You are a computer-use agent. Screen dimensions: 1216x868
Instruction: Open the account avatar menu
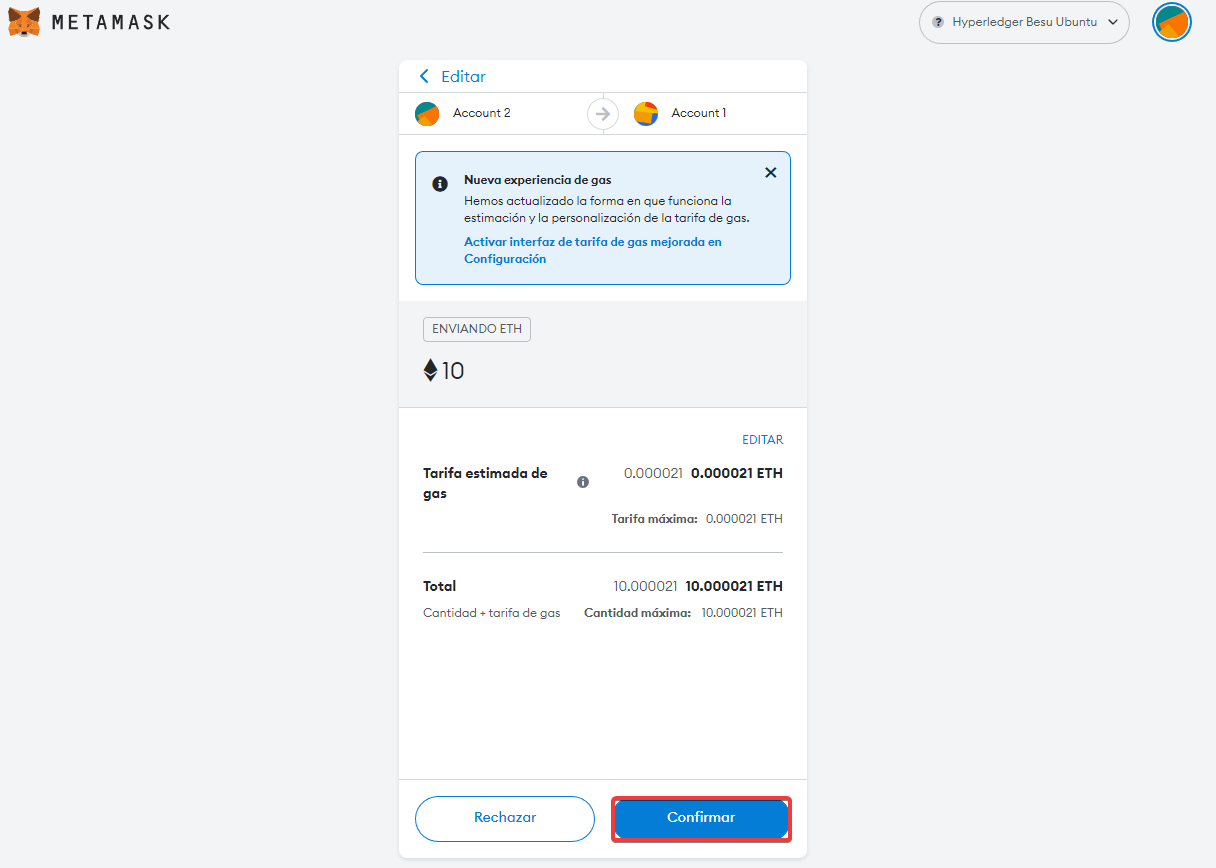(x=1172, y=22)
